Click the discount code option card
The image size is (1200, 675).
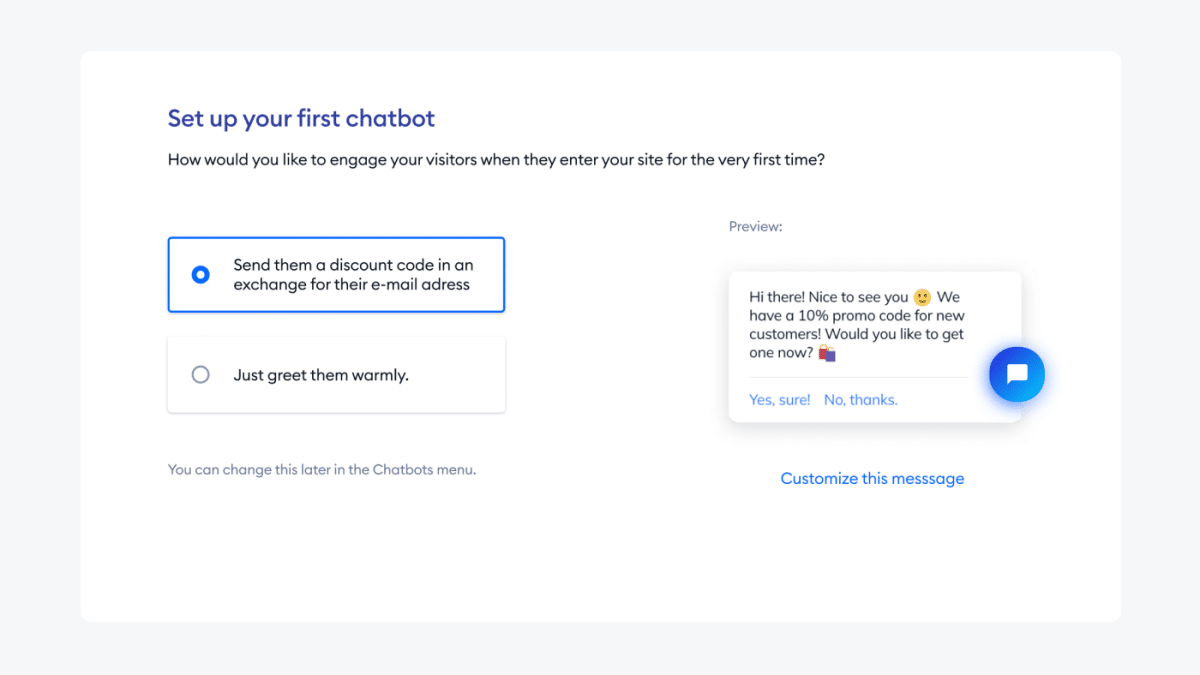[336, 274]
